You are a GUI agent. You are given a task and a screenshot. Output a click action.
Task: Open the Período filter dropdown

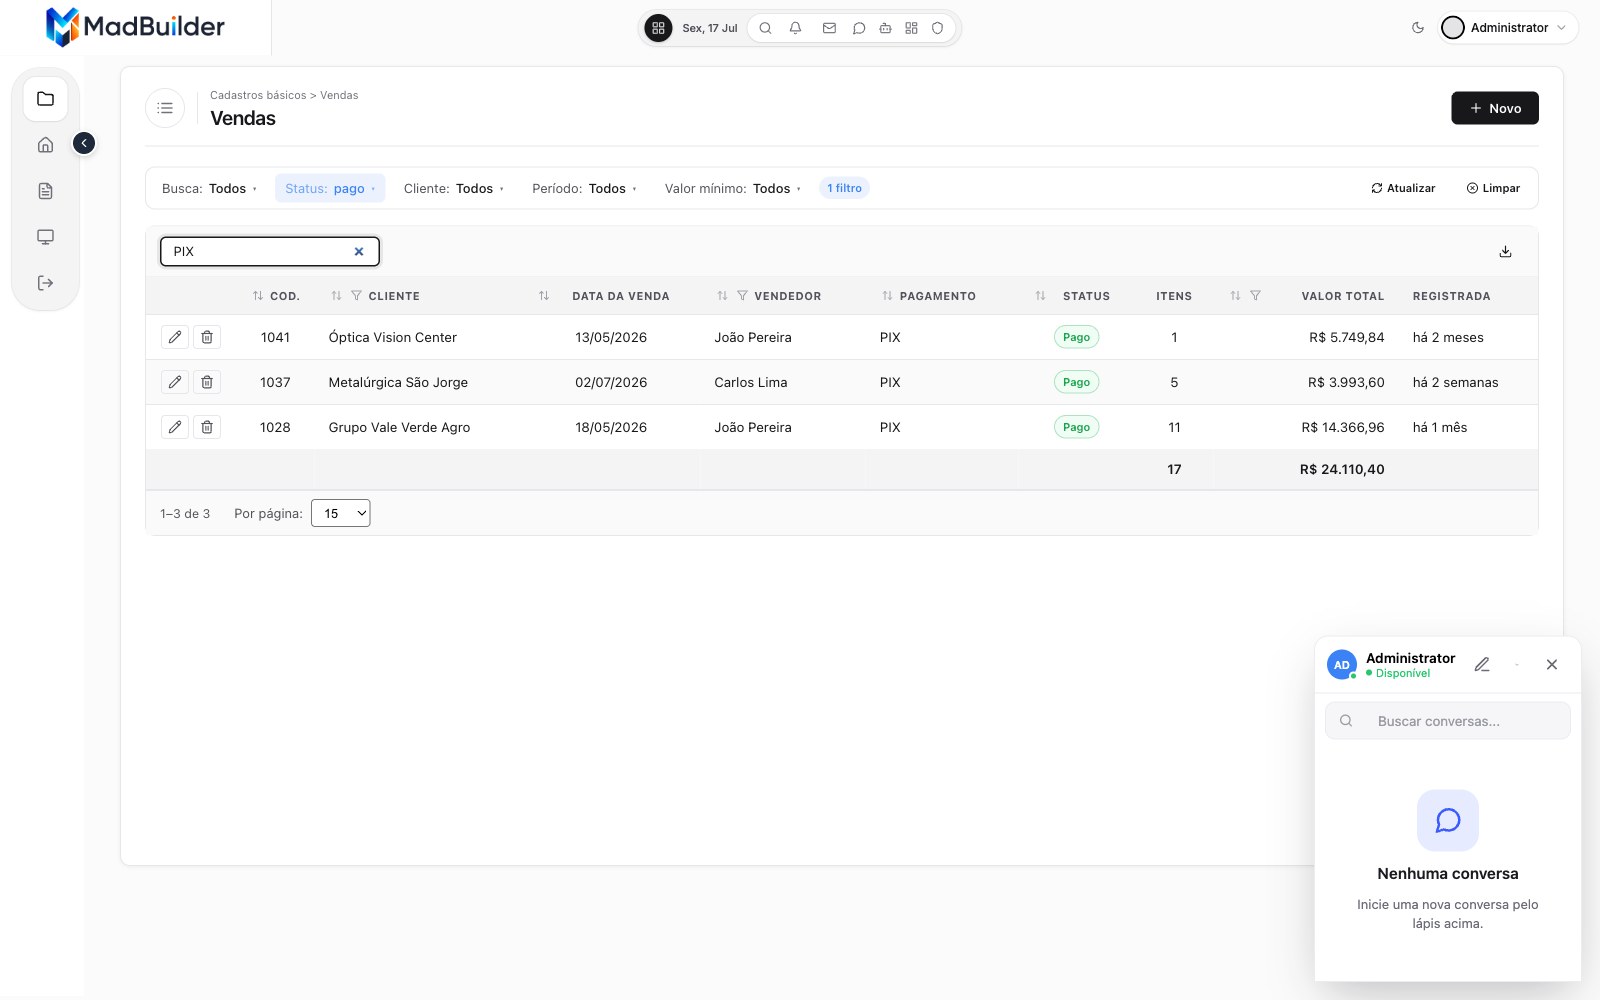584,188
